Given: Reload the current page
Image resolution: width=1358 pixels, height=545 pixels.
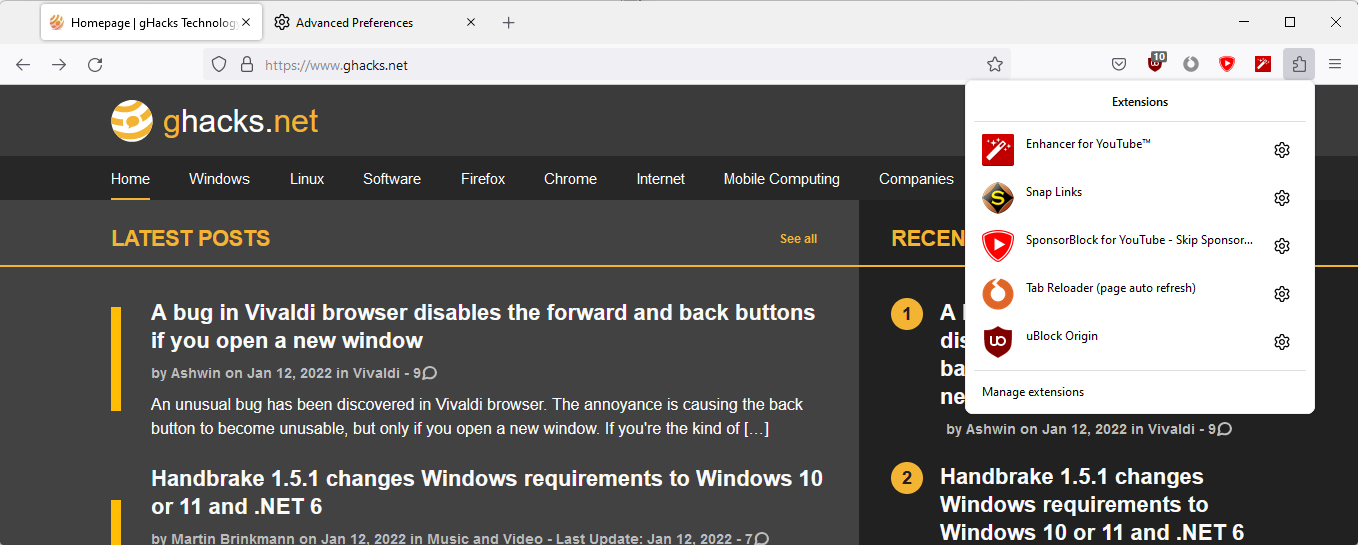Looking at the screenshot, I should click(95, 64).
